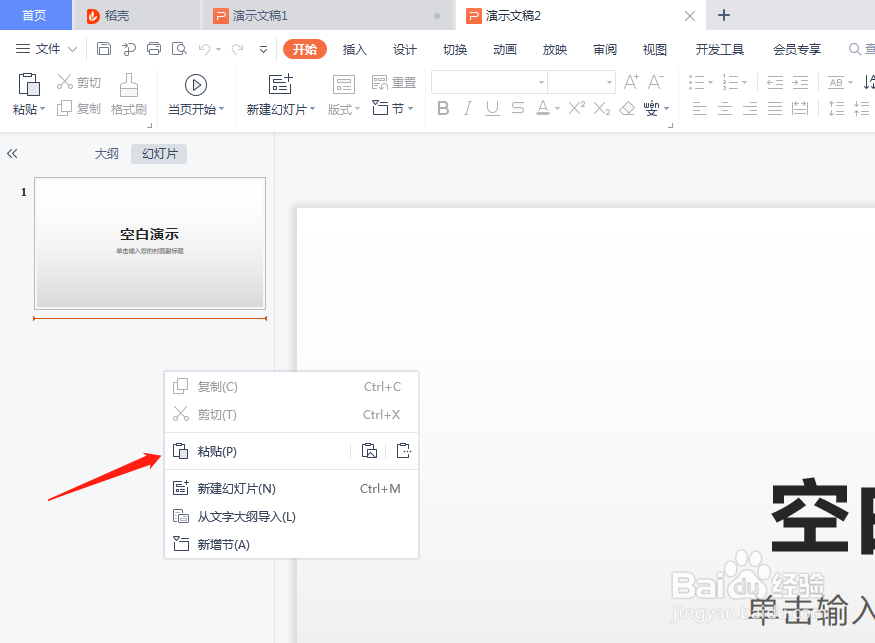This screenshot has height=643, width=875.
Task: Apply superscript formatting
Action: tap(575, 107)
